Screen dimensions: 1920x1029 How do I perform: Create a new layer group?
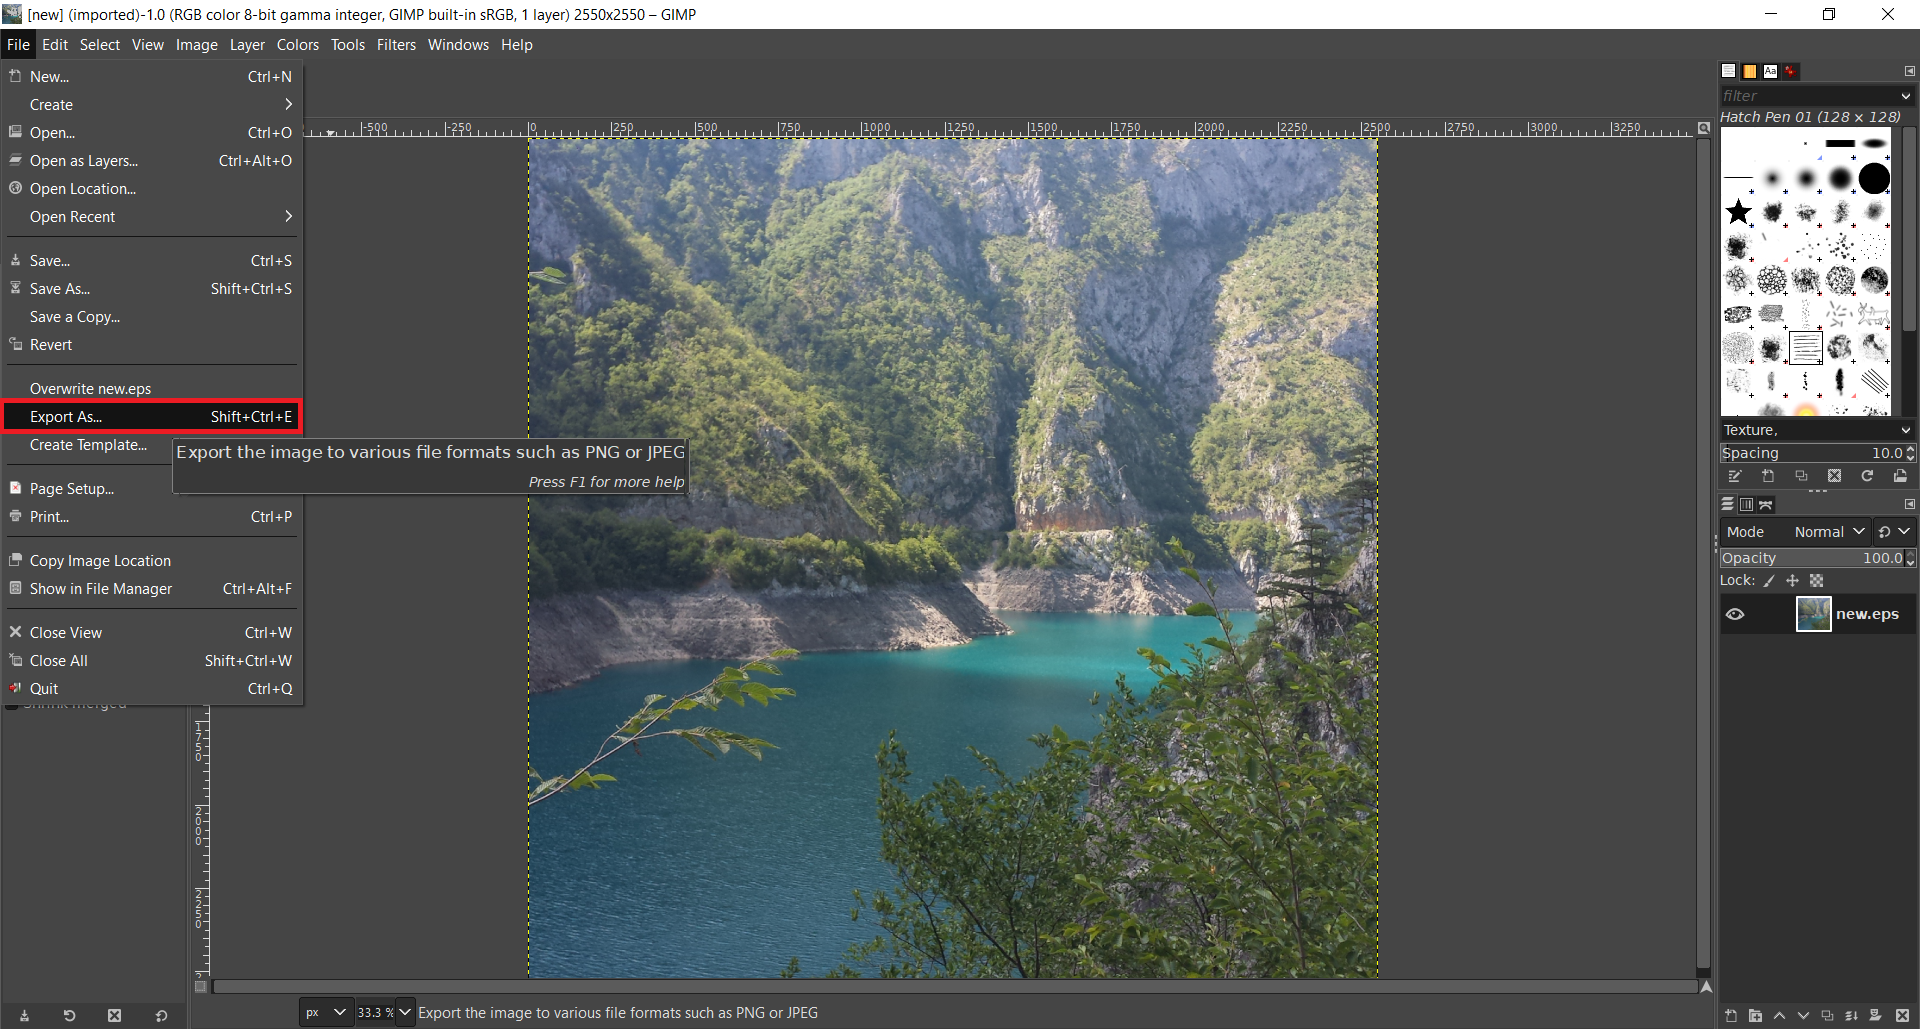click(x=1755, y=1015)
